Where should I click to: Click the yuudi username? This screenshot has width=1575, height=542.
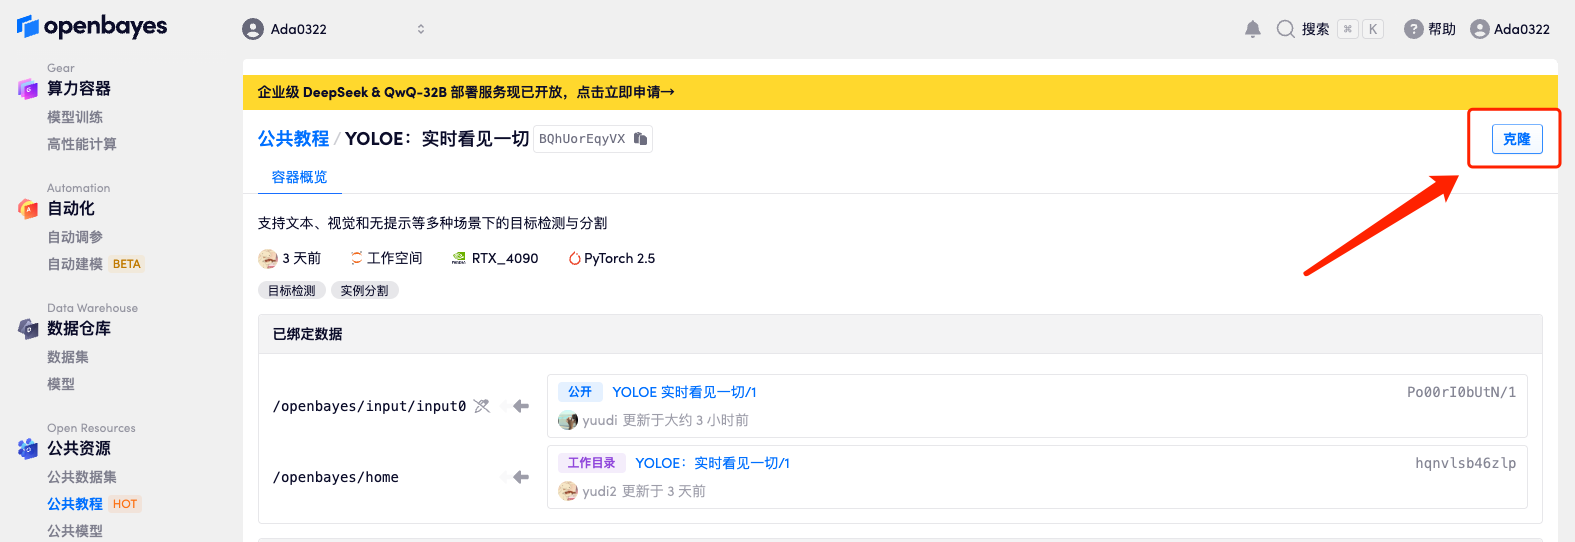600,420
